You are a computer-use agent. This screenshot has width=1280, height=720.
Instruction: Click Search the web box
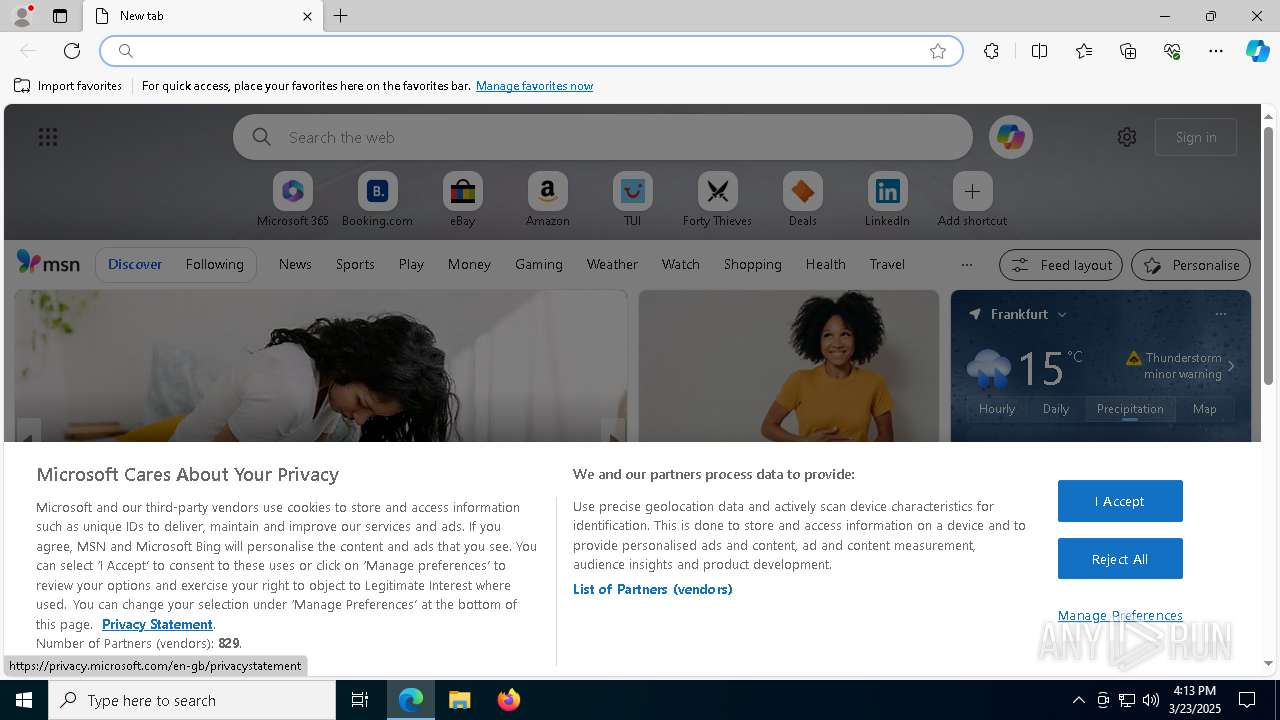(603, 137)
